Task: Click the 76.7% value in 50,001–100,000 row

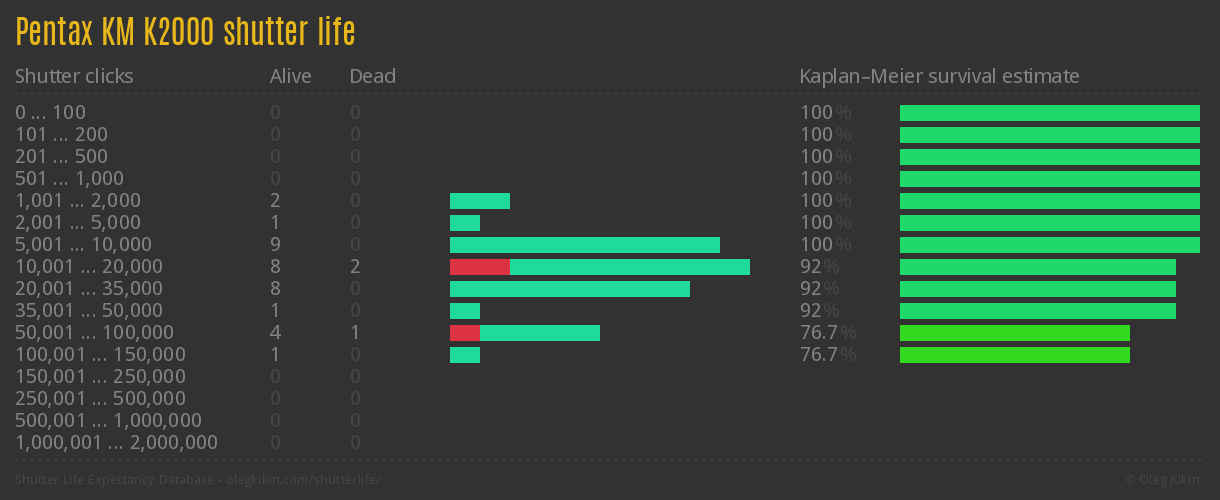Action: coord(827,333)
